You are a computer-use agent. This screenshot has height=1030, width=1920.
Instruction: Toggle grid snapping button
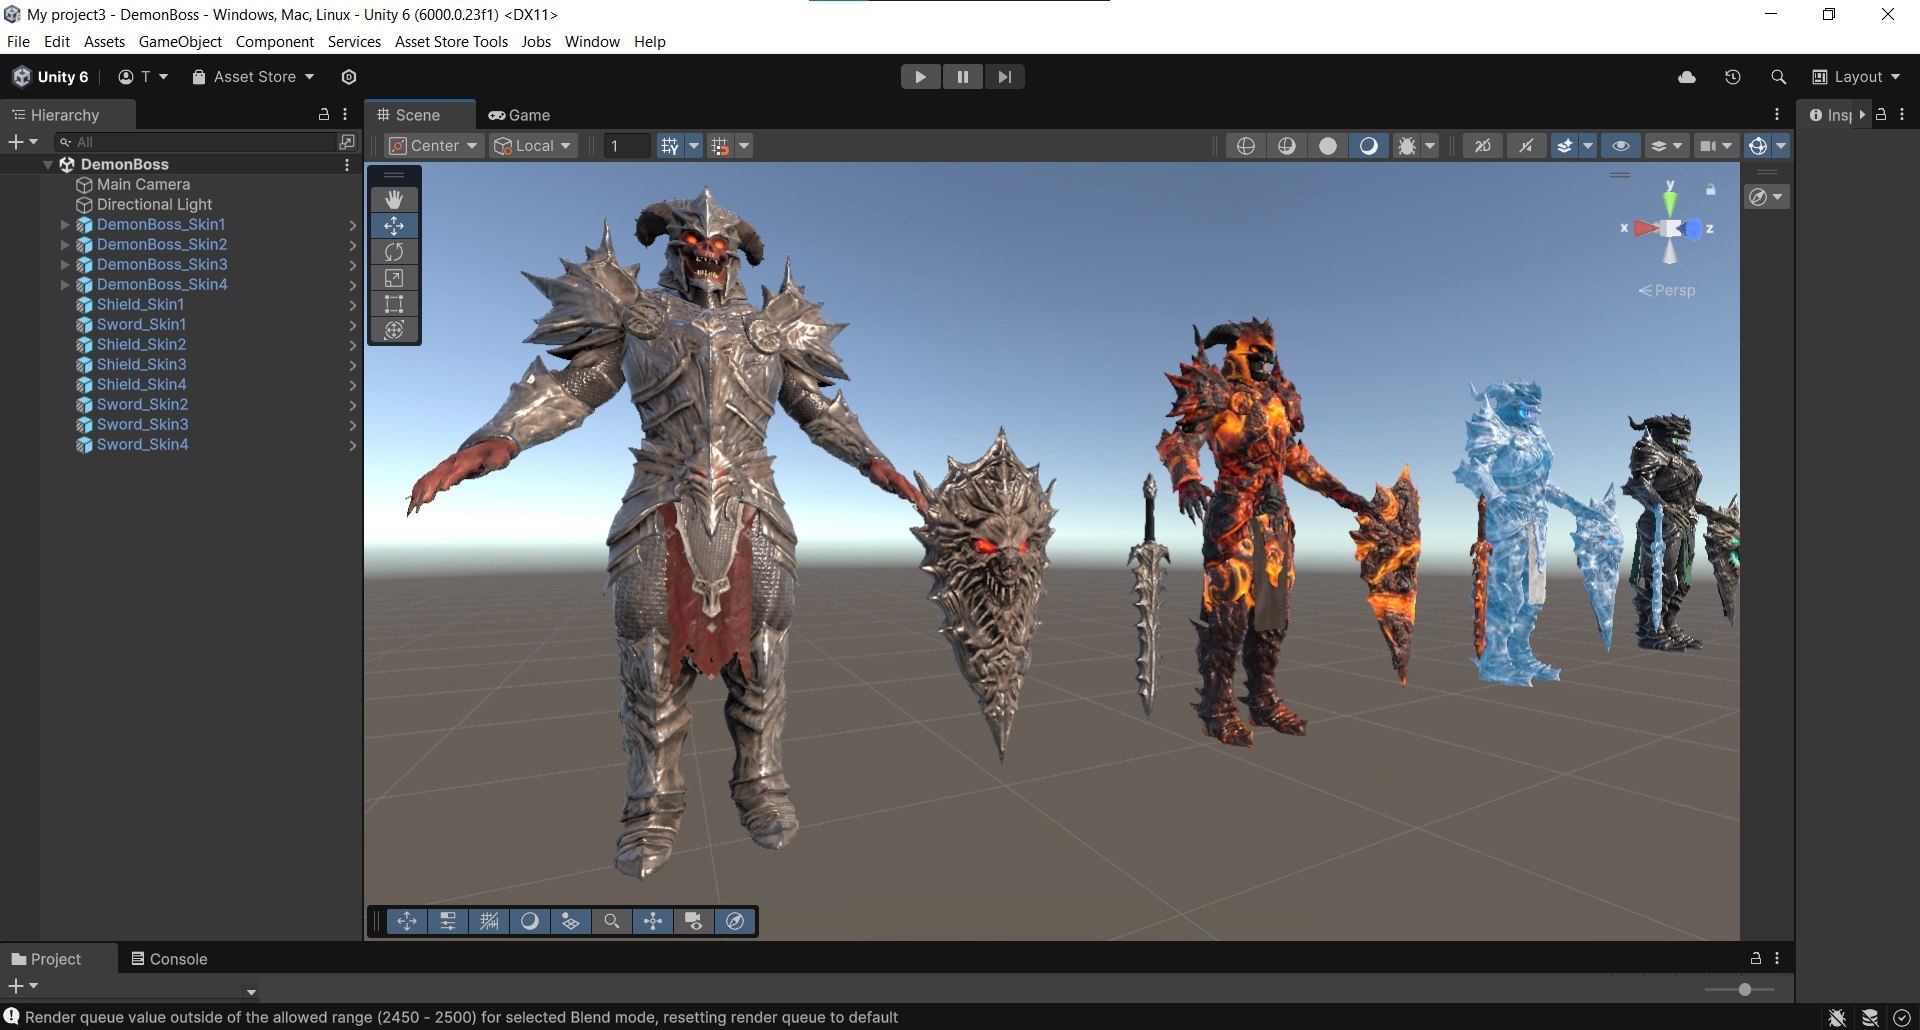click(x=720, y=146)
